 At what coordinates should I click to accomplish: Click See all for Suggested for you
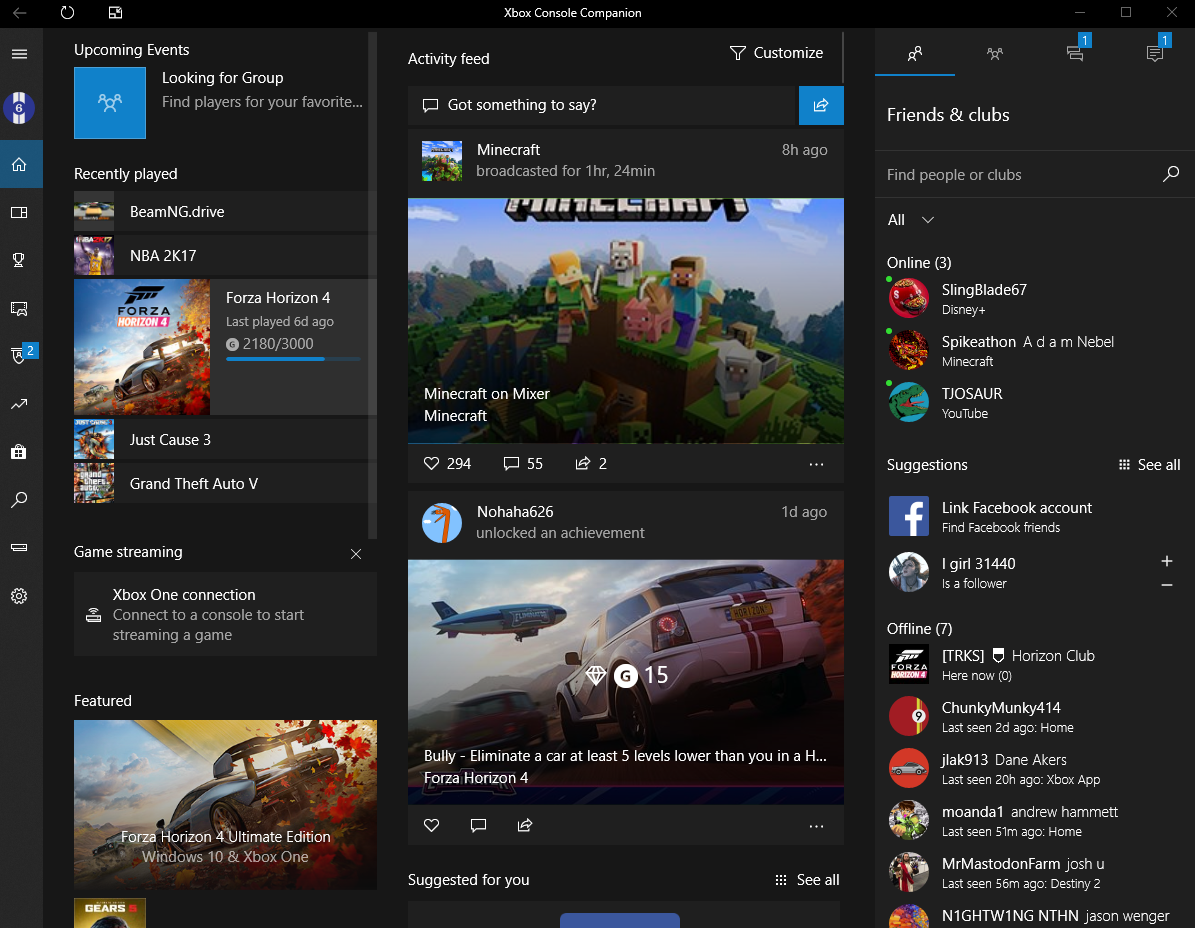pos(807,880)
